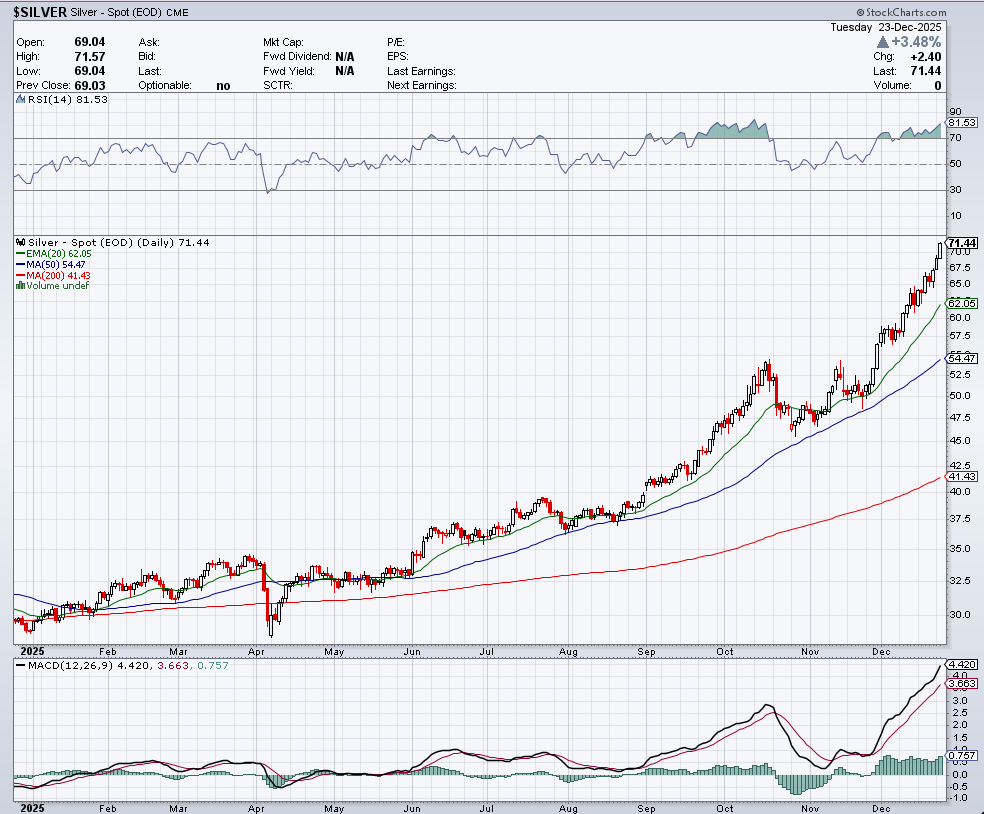
Task: Click the RSI axis label 30
Action: (955, 190)
